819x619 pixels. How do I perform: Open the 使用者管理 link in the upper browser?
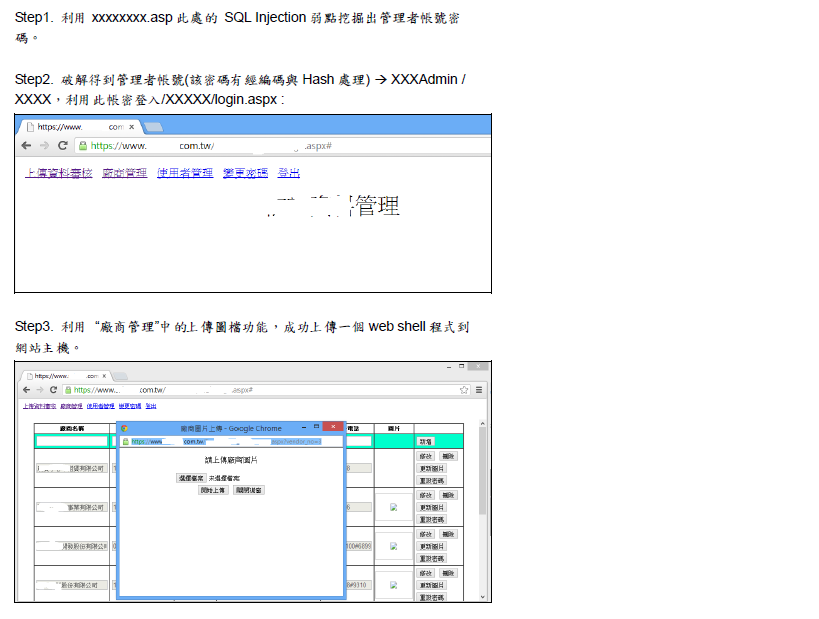point(185,173)
